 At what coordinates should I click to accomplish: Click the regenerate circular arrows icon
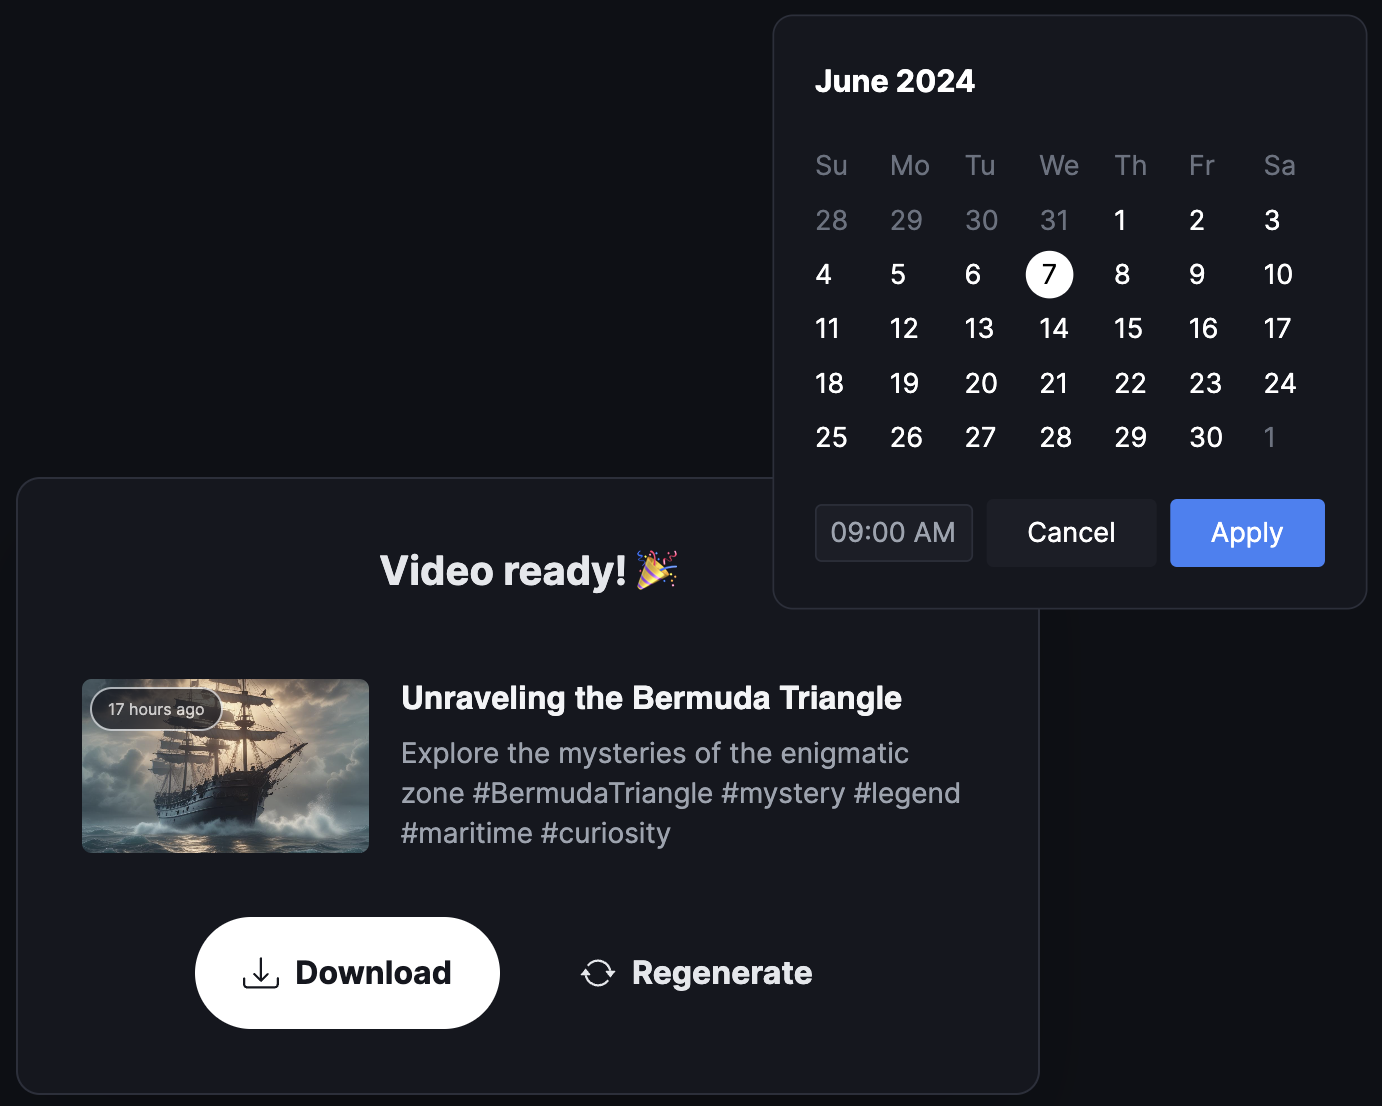598,973
